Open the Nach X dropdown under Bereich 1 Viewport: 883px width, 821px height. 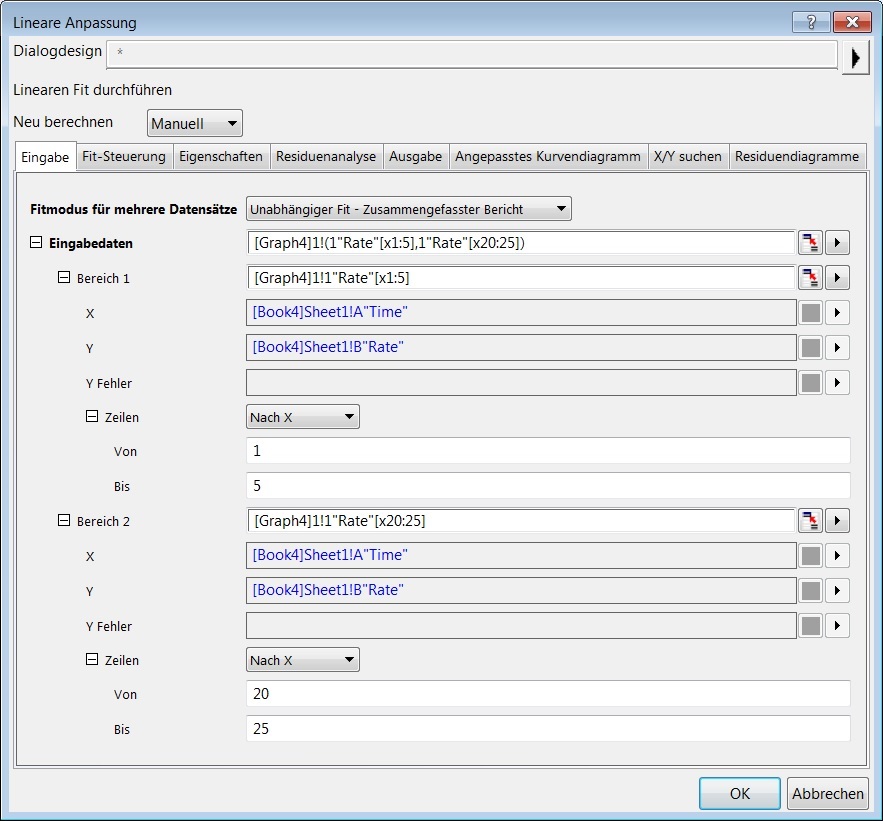pos(303,417)
